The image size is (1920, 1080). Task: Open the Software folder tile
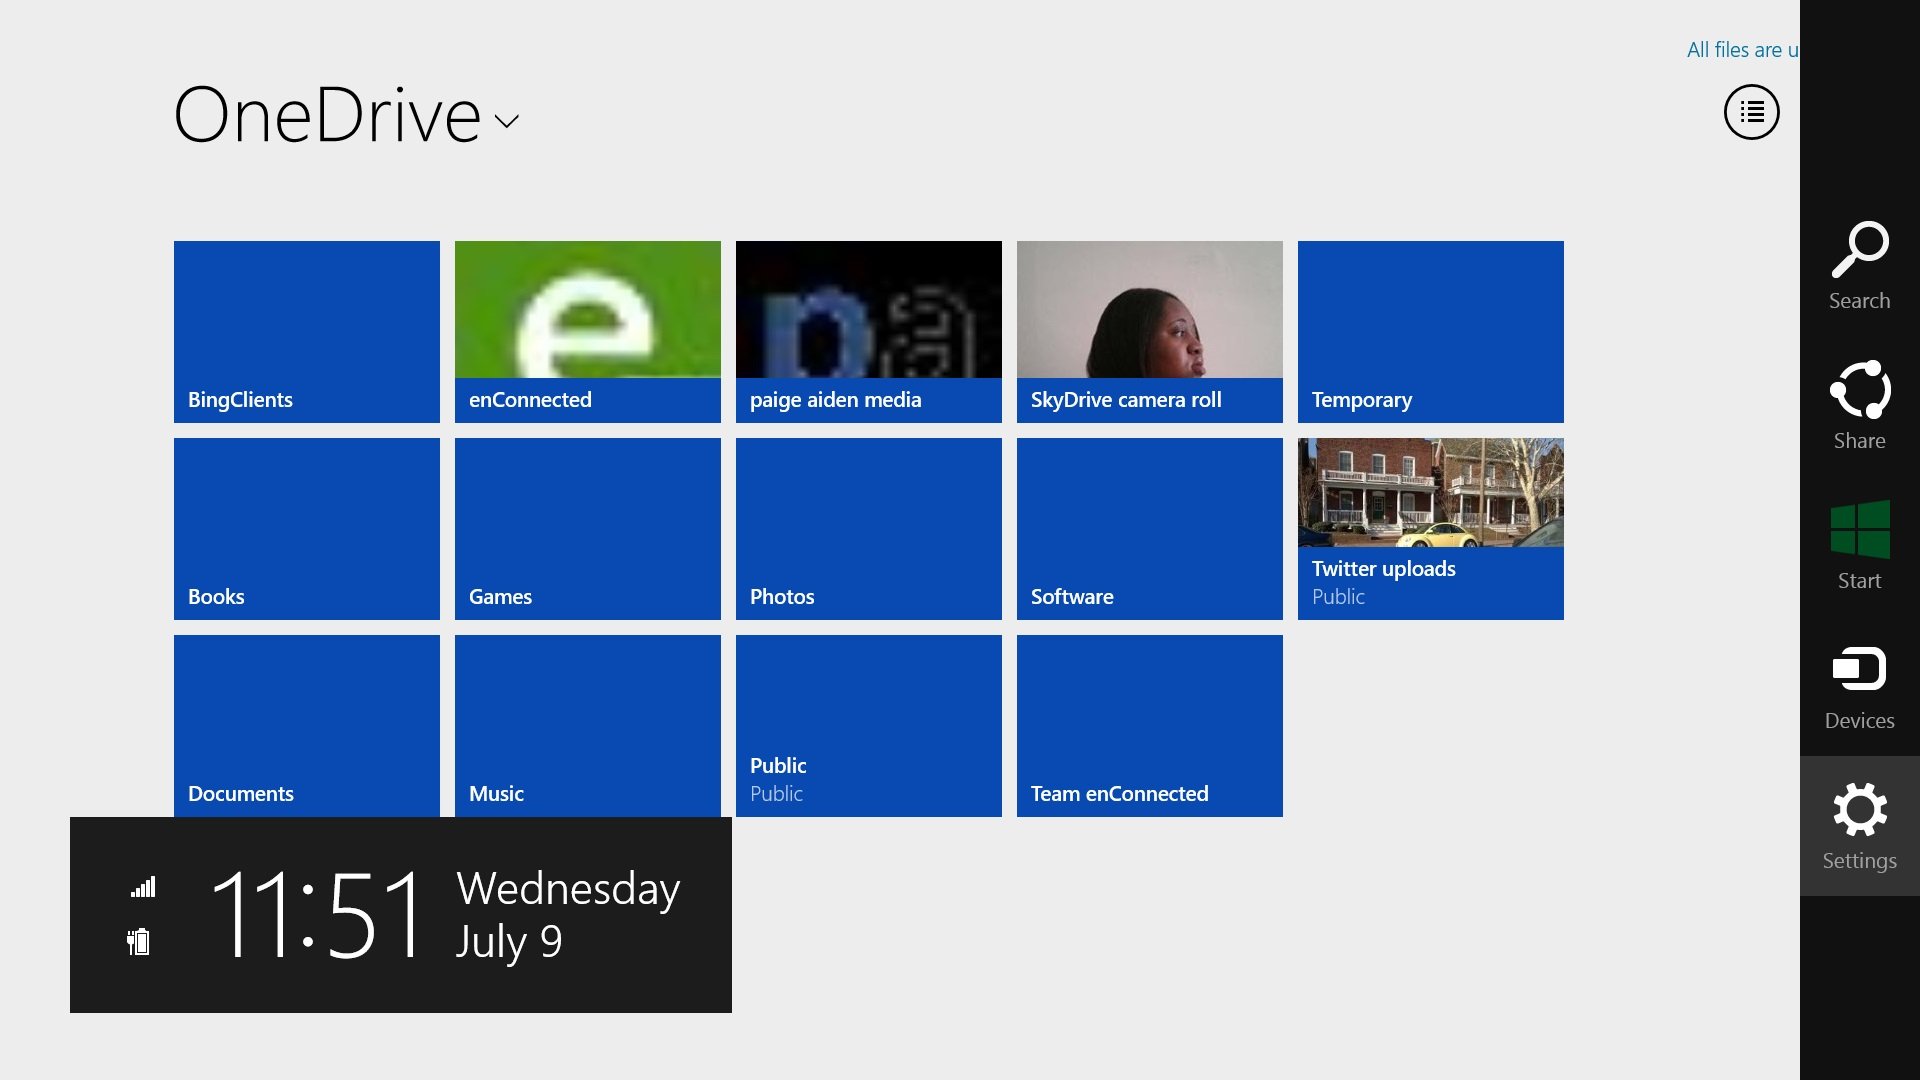pyautogui.click(x=1150, y=529)
